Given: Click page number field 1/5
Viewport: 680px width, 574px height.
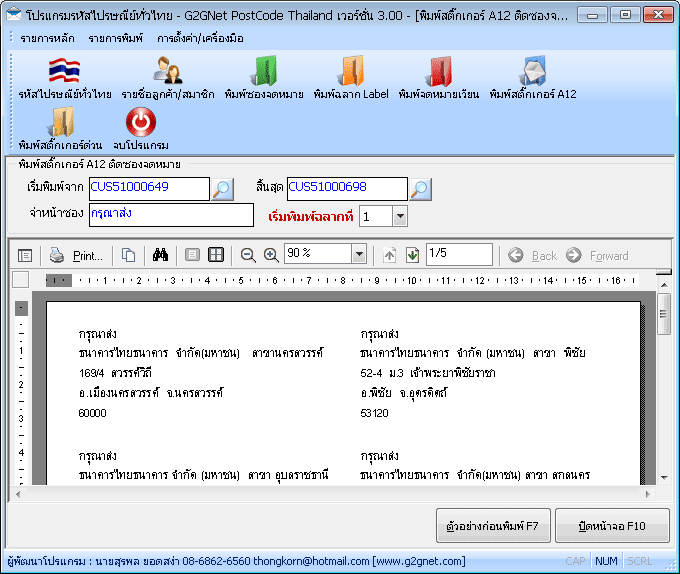Looking at the screenshot, I should pos(459,254).
